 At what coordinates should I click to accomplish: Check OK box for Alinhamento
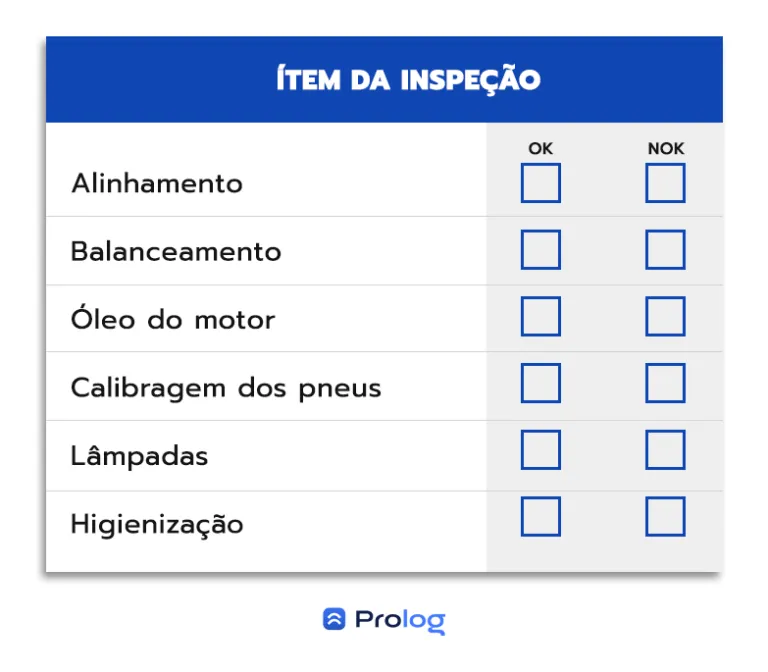click(540, 183)
